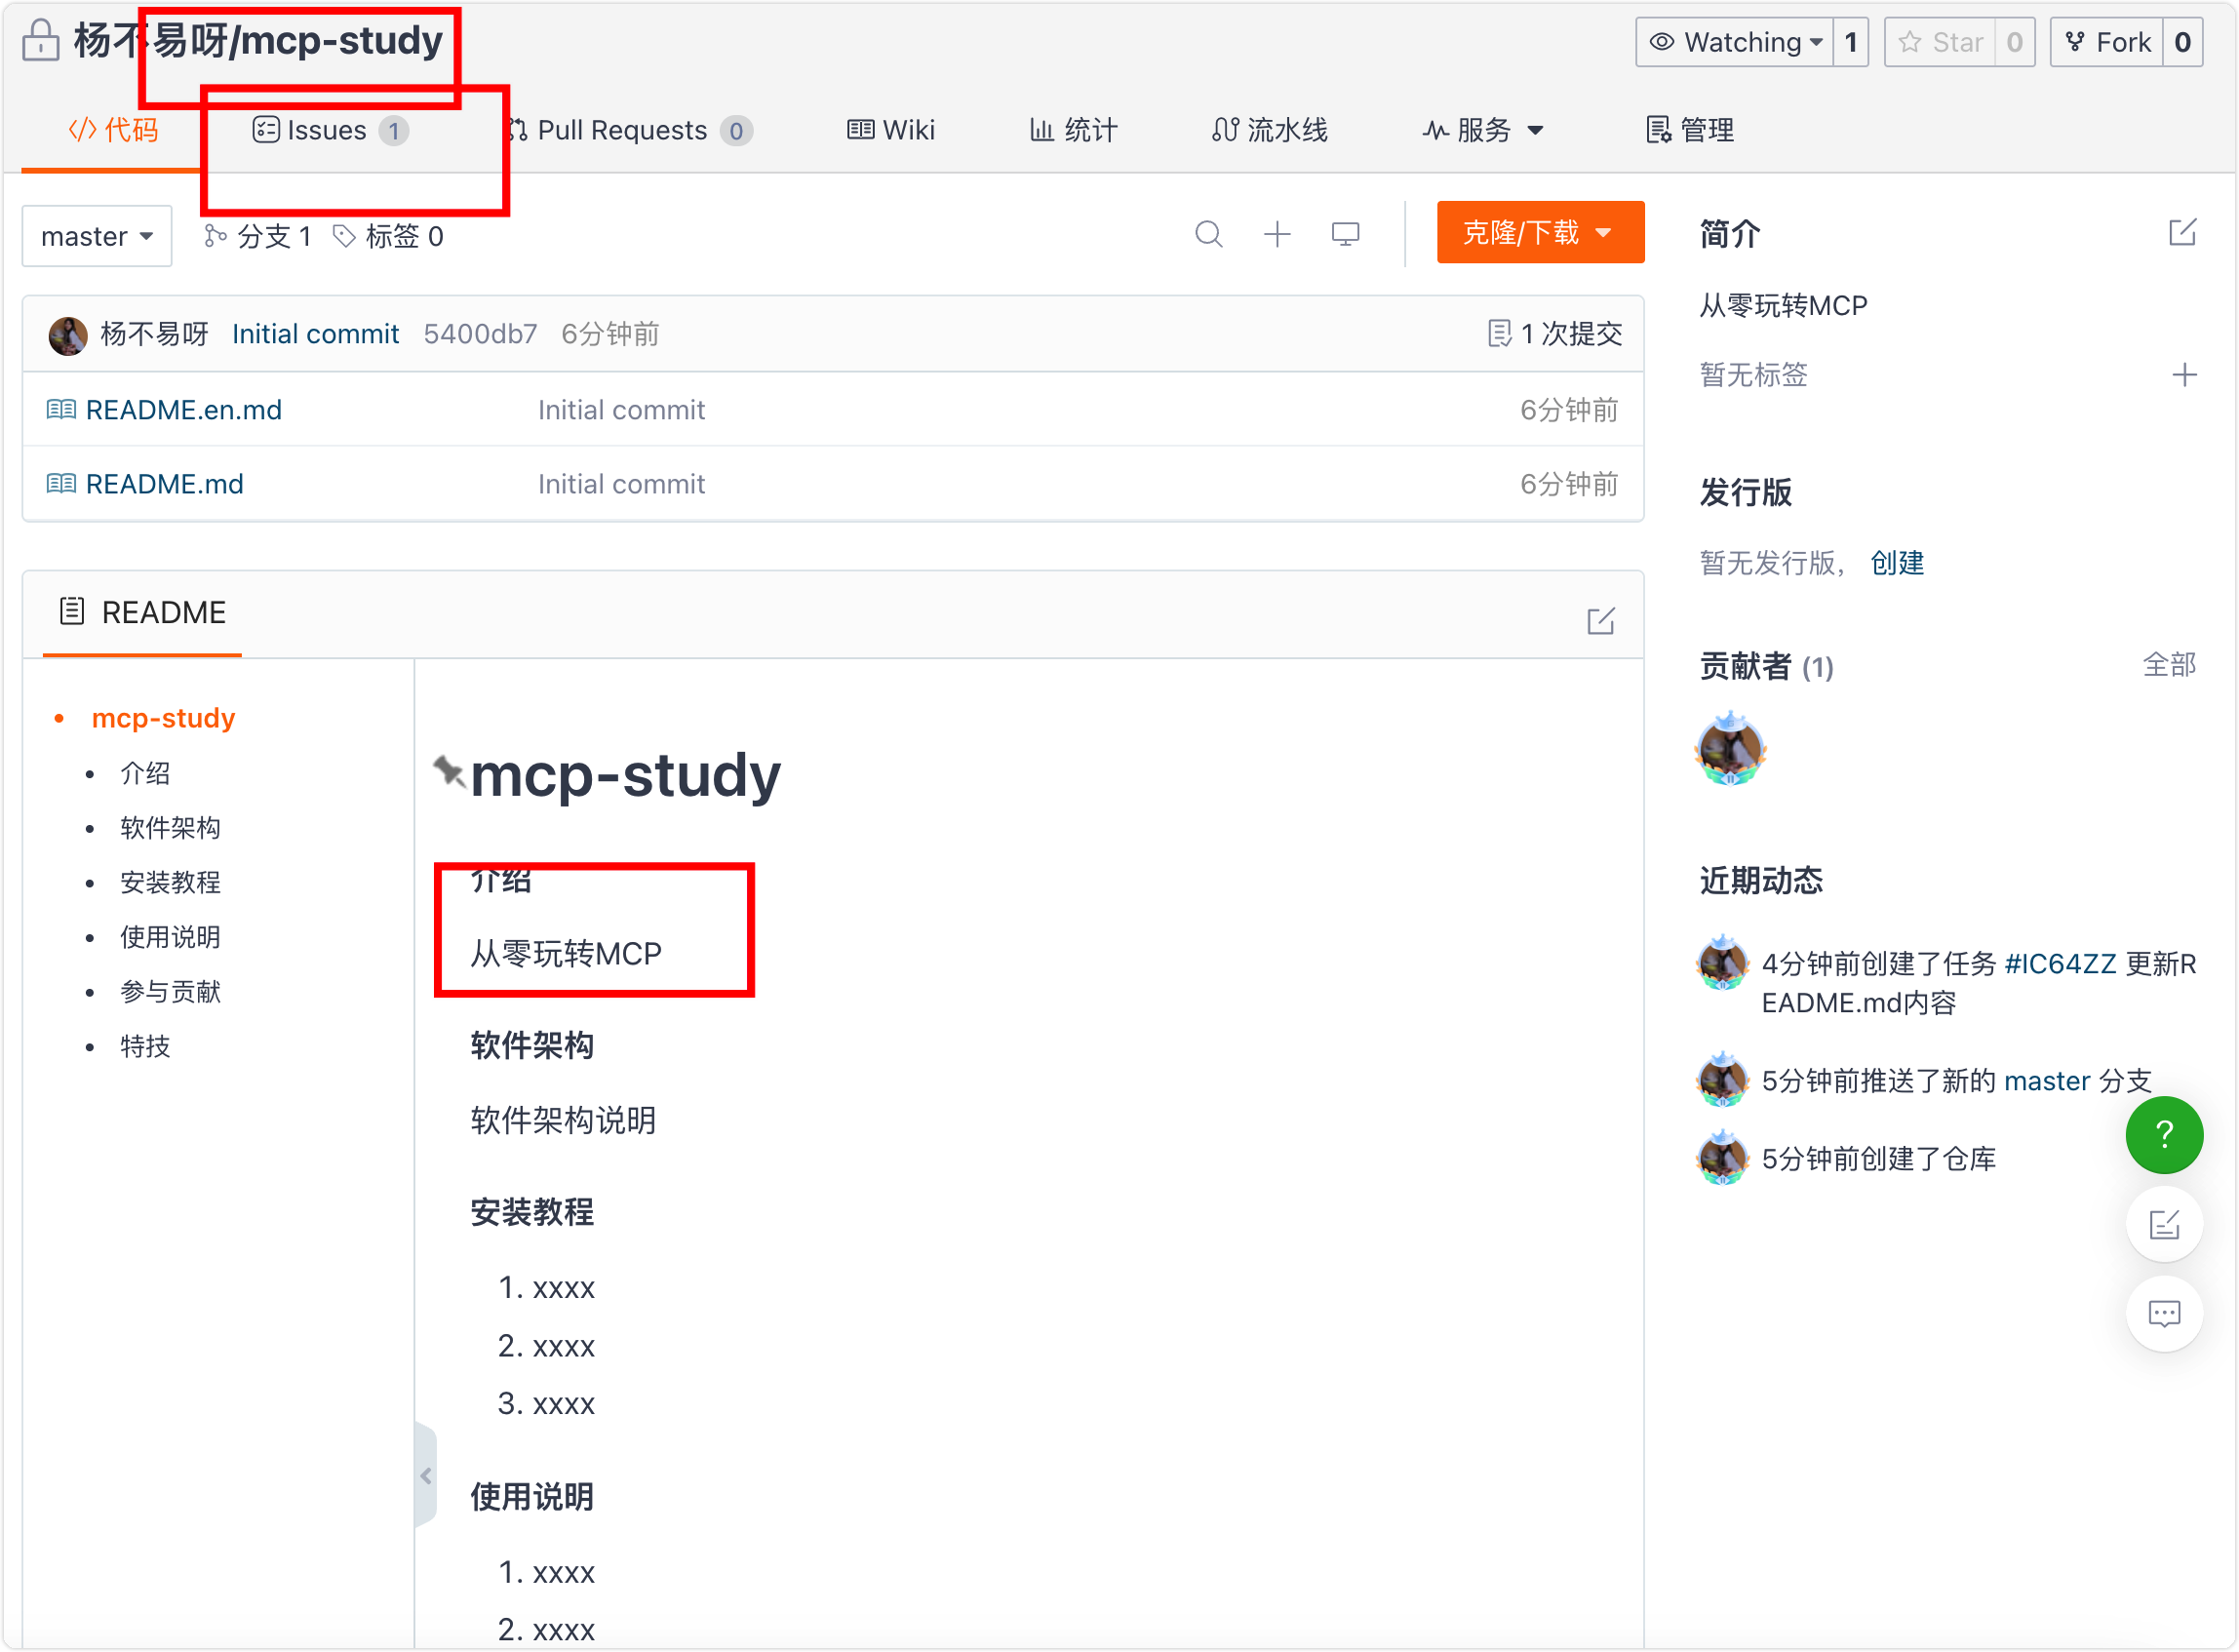Edit the README with the pencil icon
This screenshot has height=1652, width=2239.
(x=1600, y=621)
